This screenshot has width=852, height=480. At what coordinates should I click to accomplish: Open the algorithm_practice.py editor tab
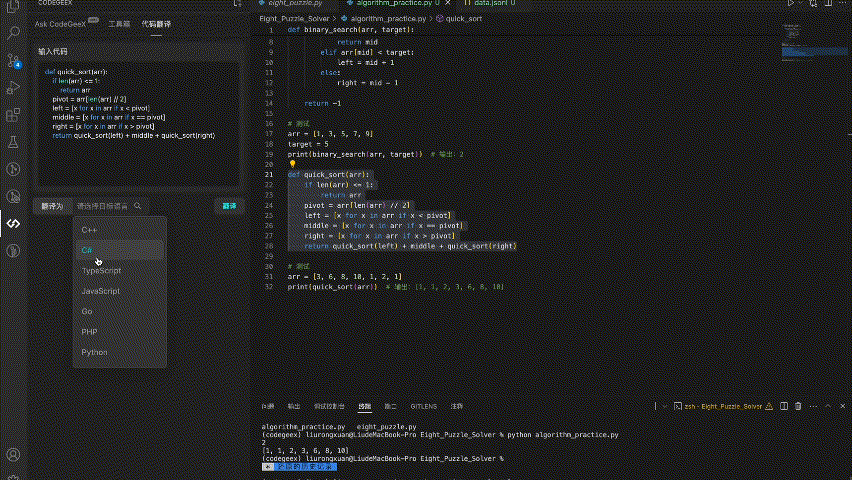(394, 4)
